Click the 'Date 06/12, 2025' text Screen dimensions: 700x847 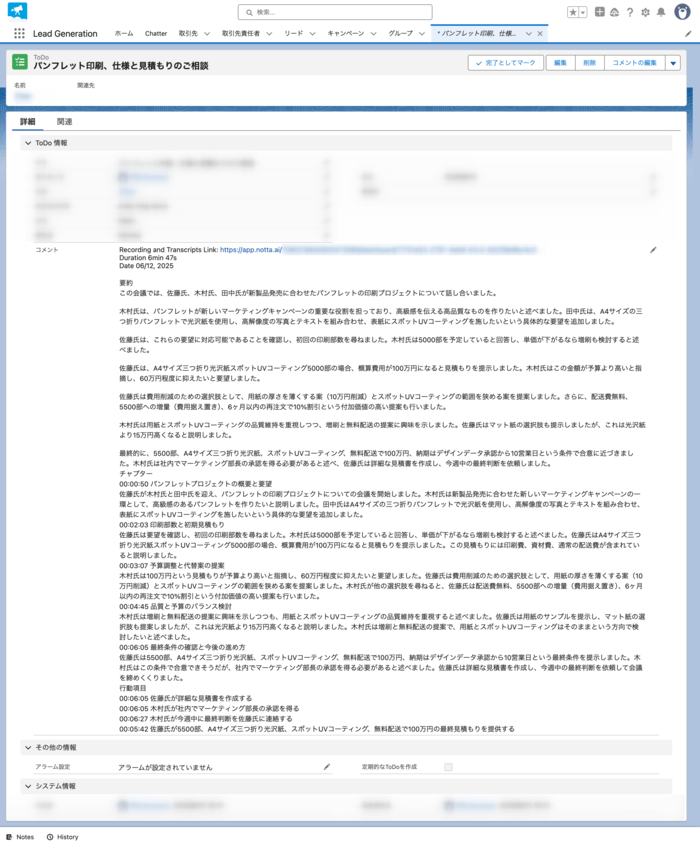[146, 266]
